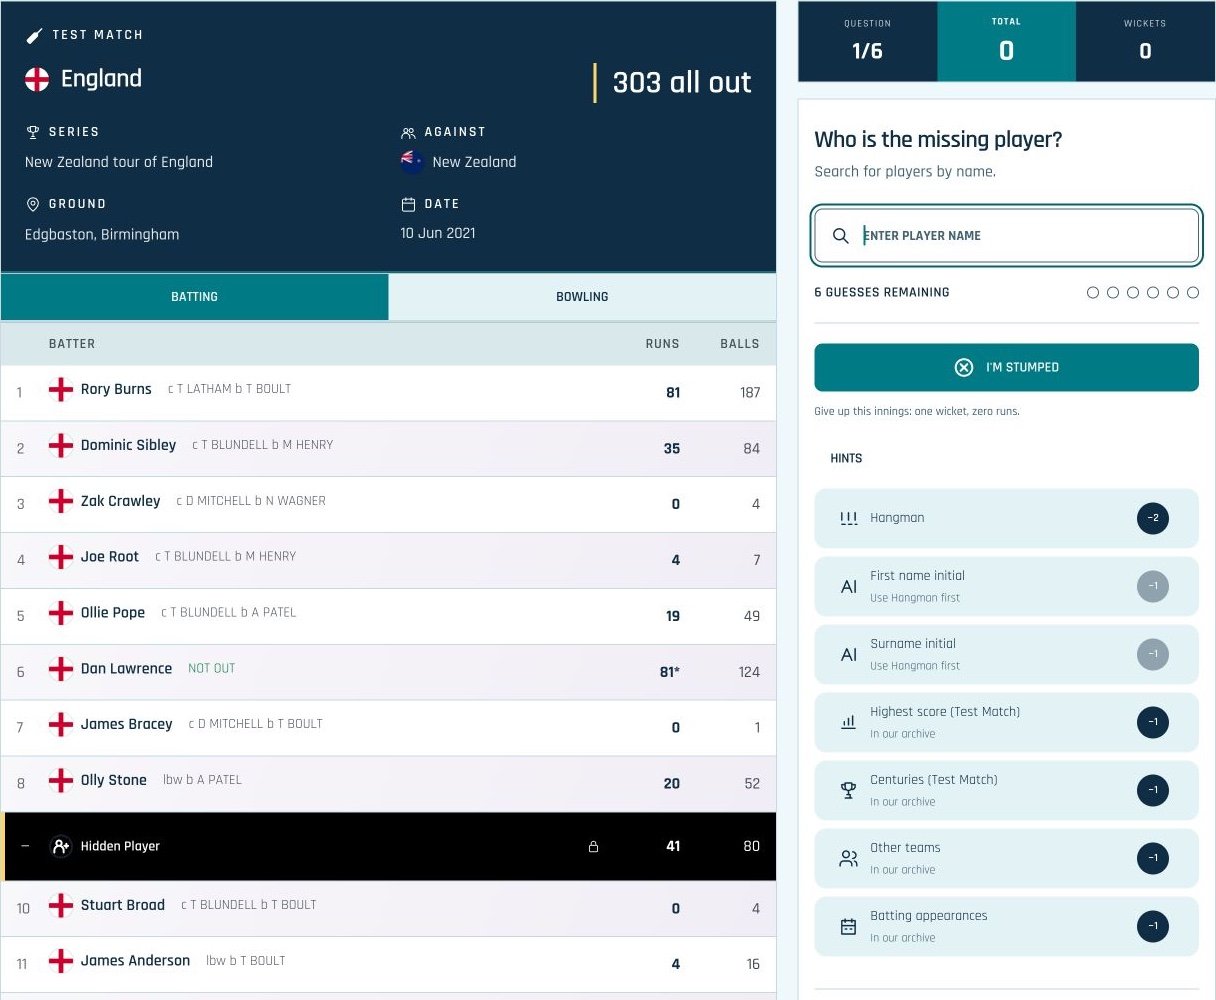Click the Batting appearances calendar icon
Screen dimensions: 1216x1000
tap(849, 926)
